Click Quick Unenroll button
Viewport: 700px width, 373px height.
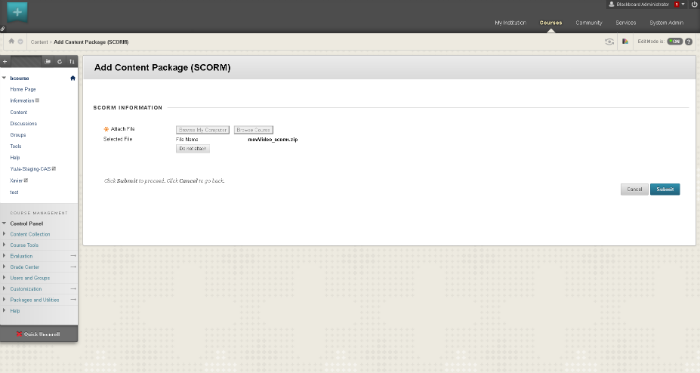coord(38,334)
